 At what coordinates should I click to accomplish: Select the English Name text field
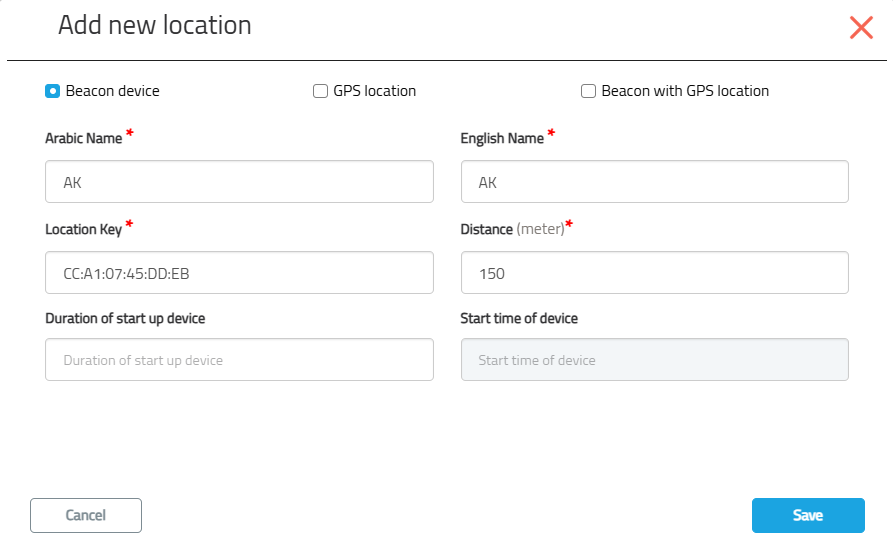pyautogui.click(x=655, y=182)
